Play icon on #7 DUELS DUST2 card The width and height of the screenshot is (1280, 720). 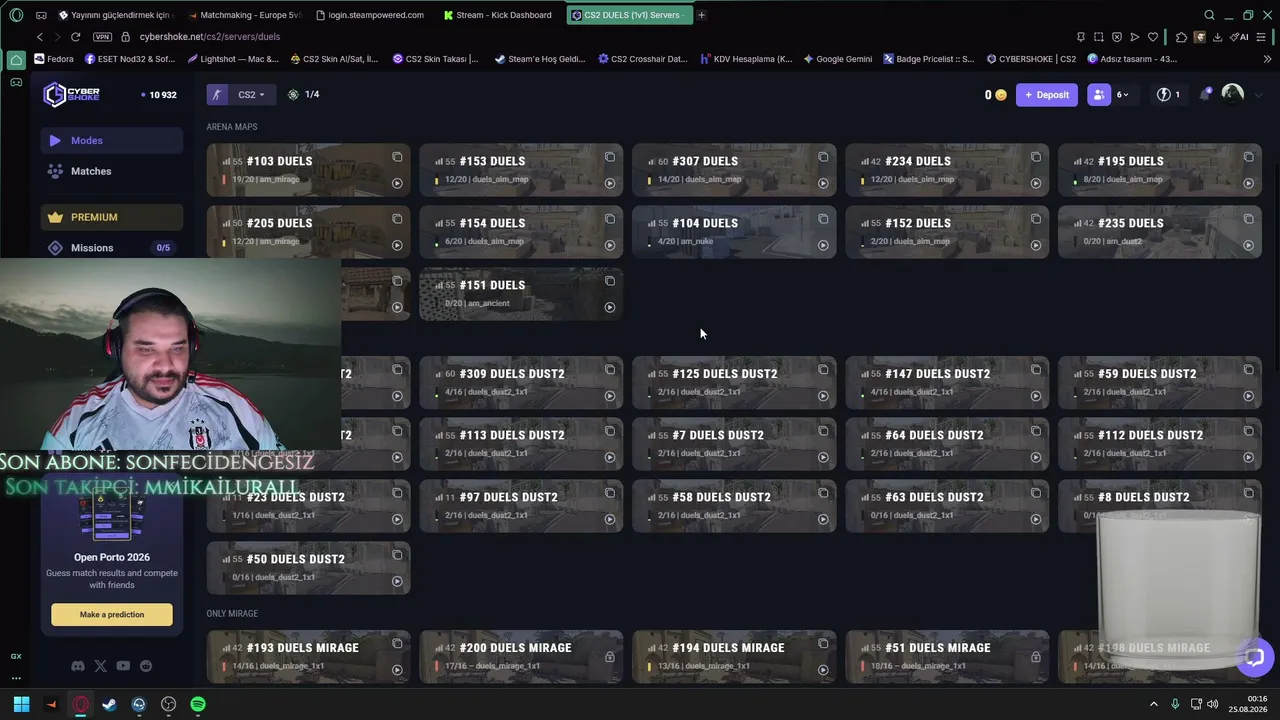tap(823, 457)
